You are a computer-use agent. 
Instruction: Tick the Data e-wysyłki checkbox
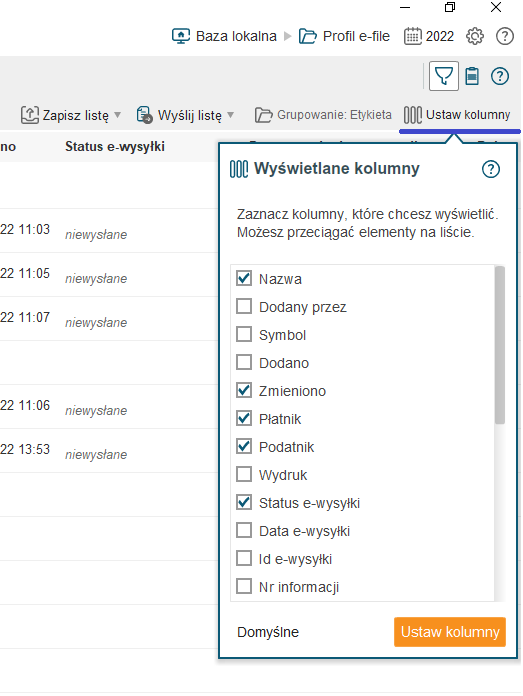tap(244, 530)
